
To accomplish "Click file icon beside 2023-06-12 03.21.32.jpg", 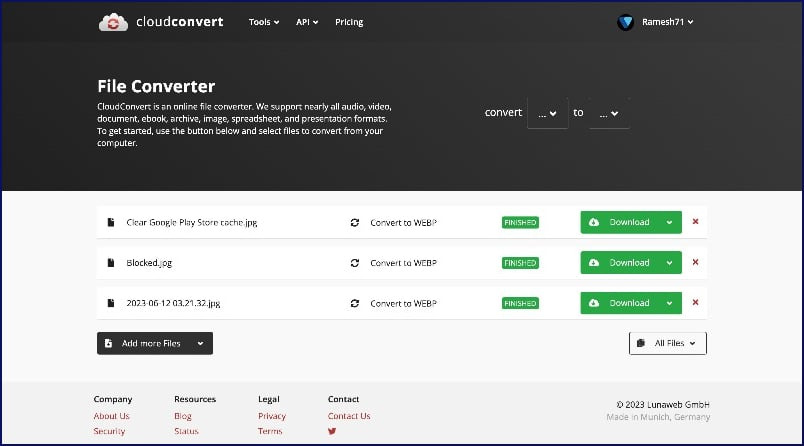I will pyautogui.click(x=111, y=303).
